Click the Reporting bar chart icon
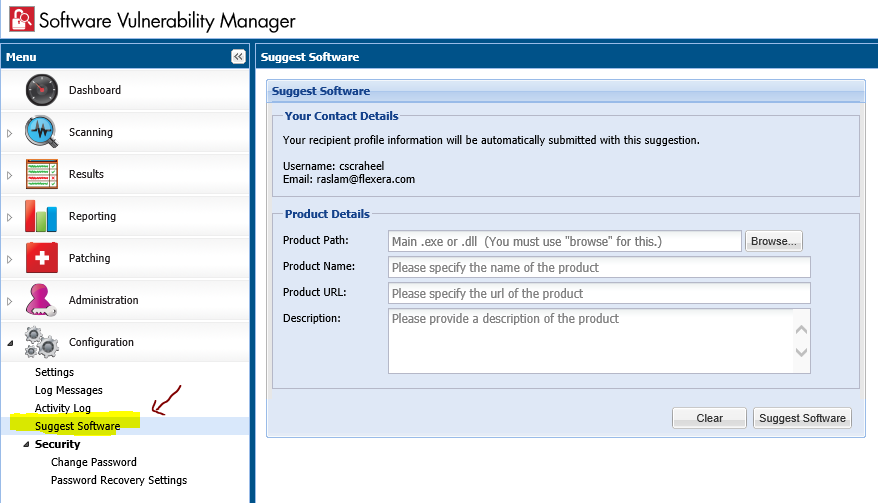Screen dimensions: 878x503 click(41, 216)
